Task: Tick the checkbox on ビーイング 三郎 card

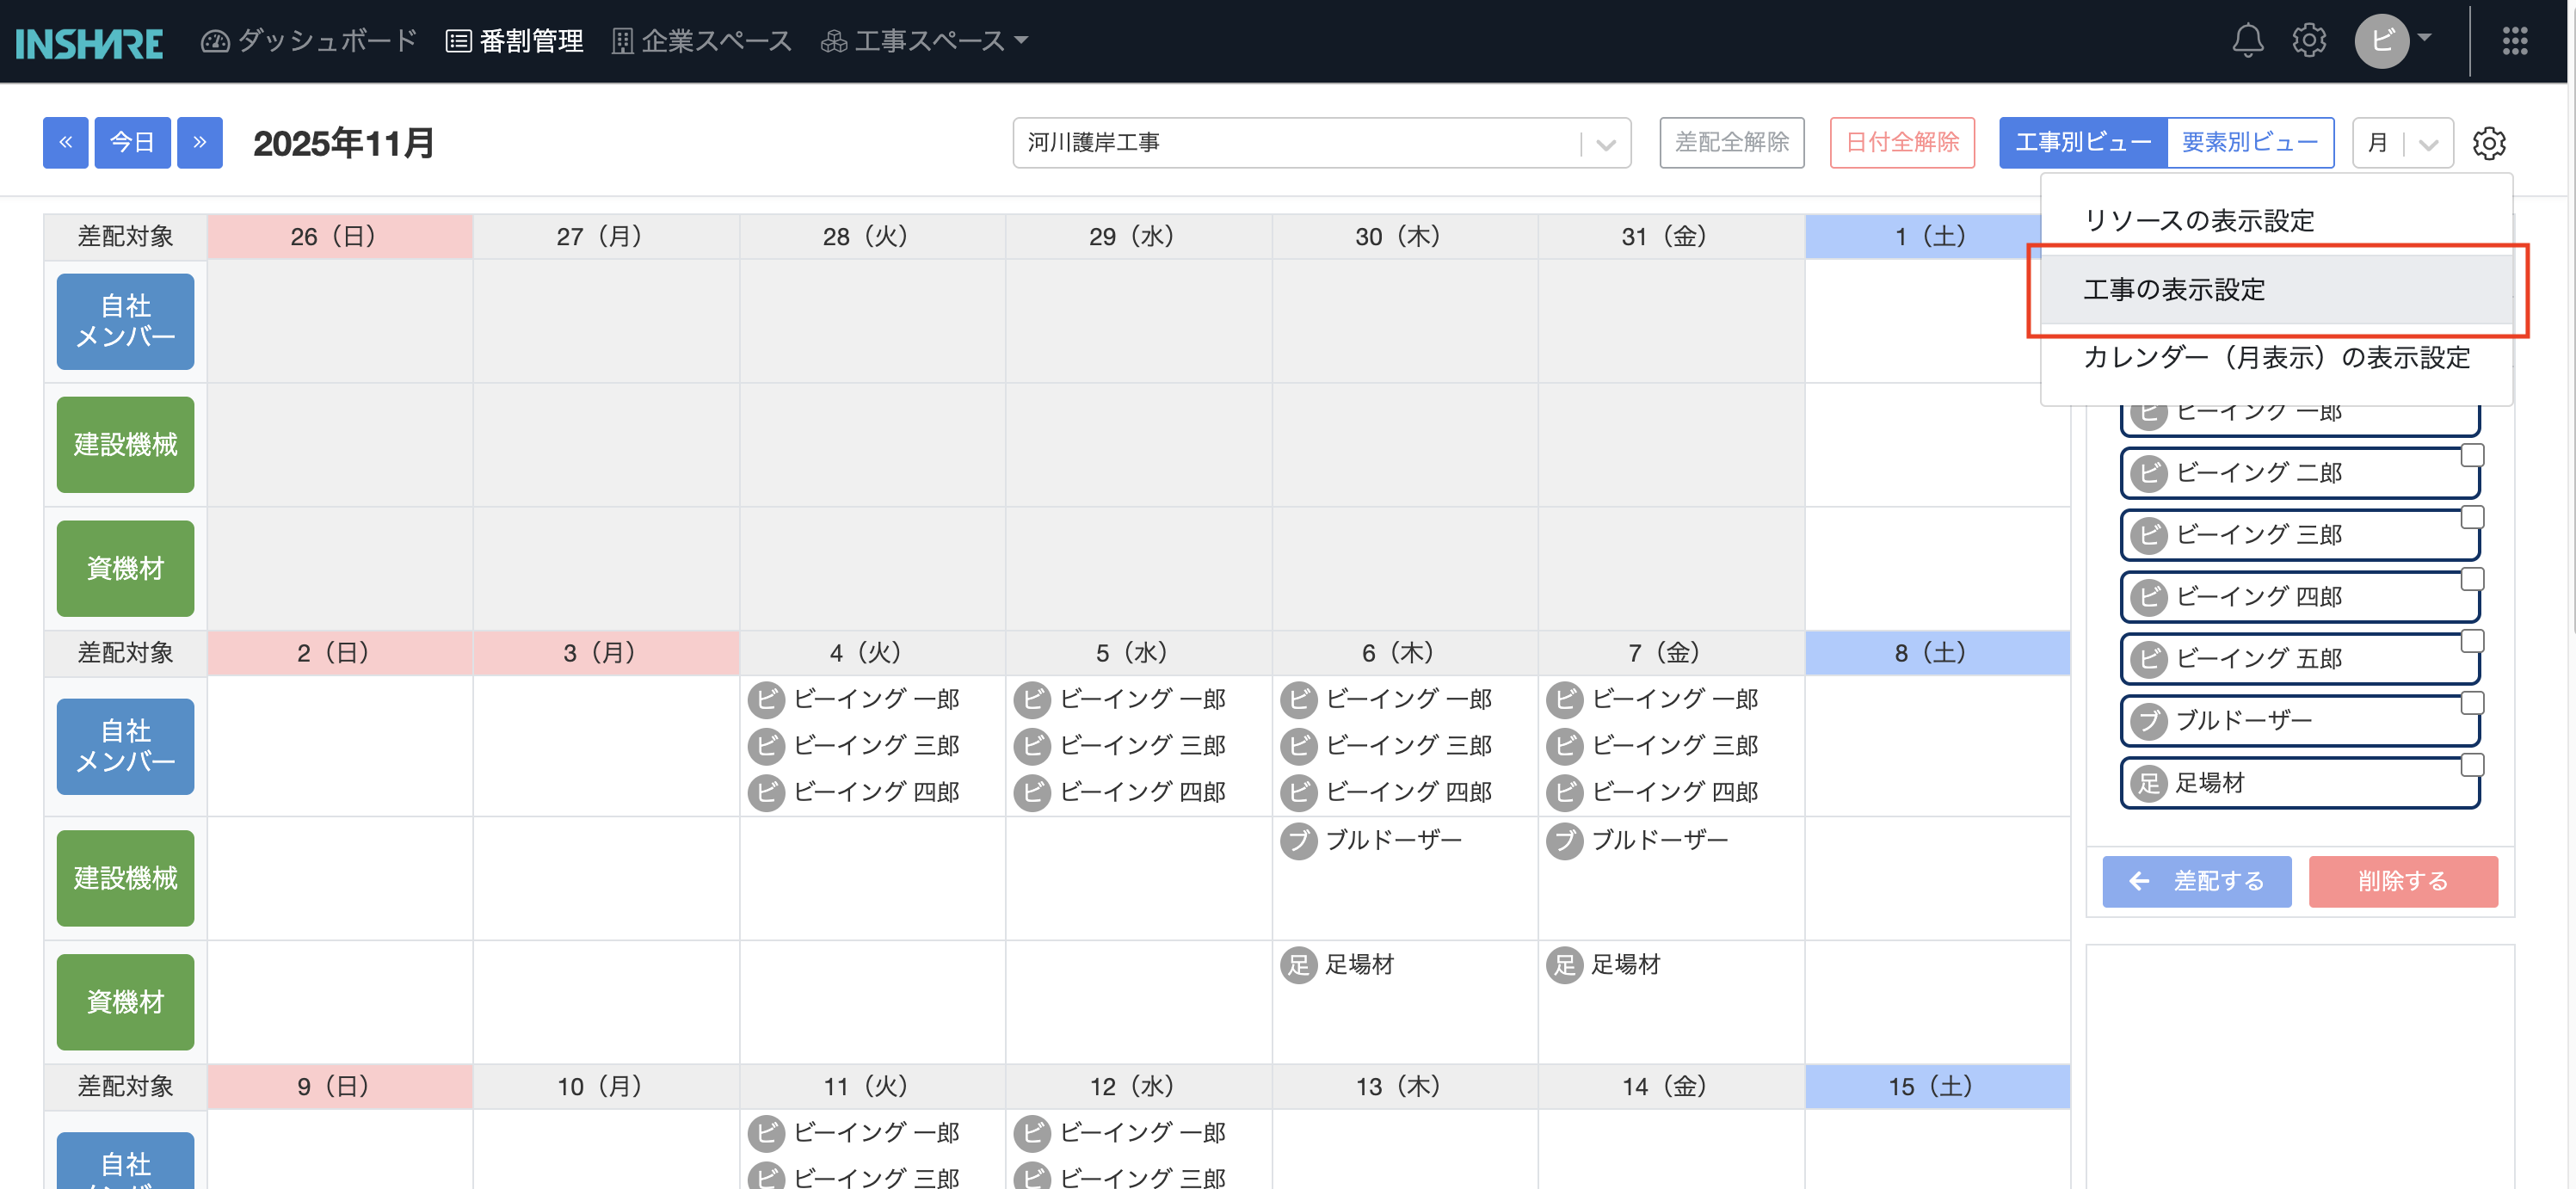Action: click(x=2472, y=517)
